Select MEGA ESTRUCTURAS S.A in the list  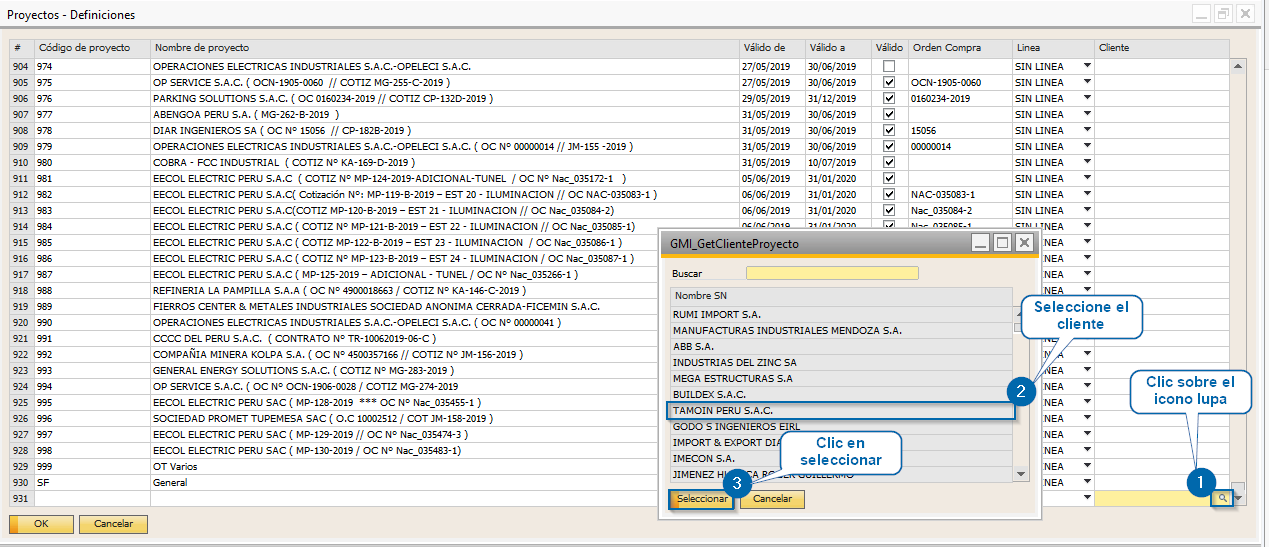click(842, 378)
